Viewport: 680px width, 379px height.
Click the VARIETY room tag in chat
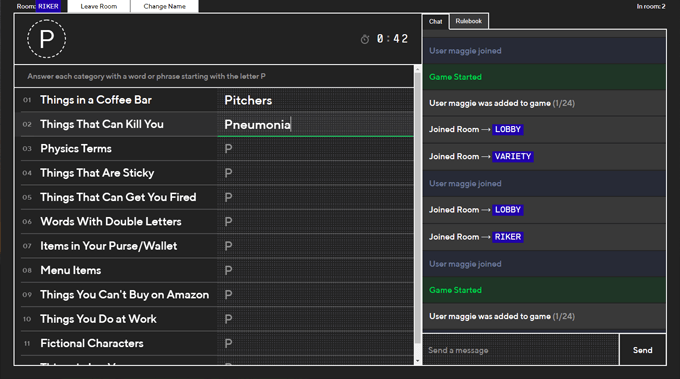(x=513, y=157)
